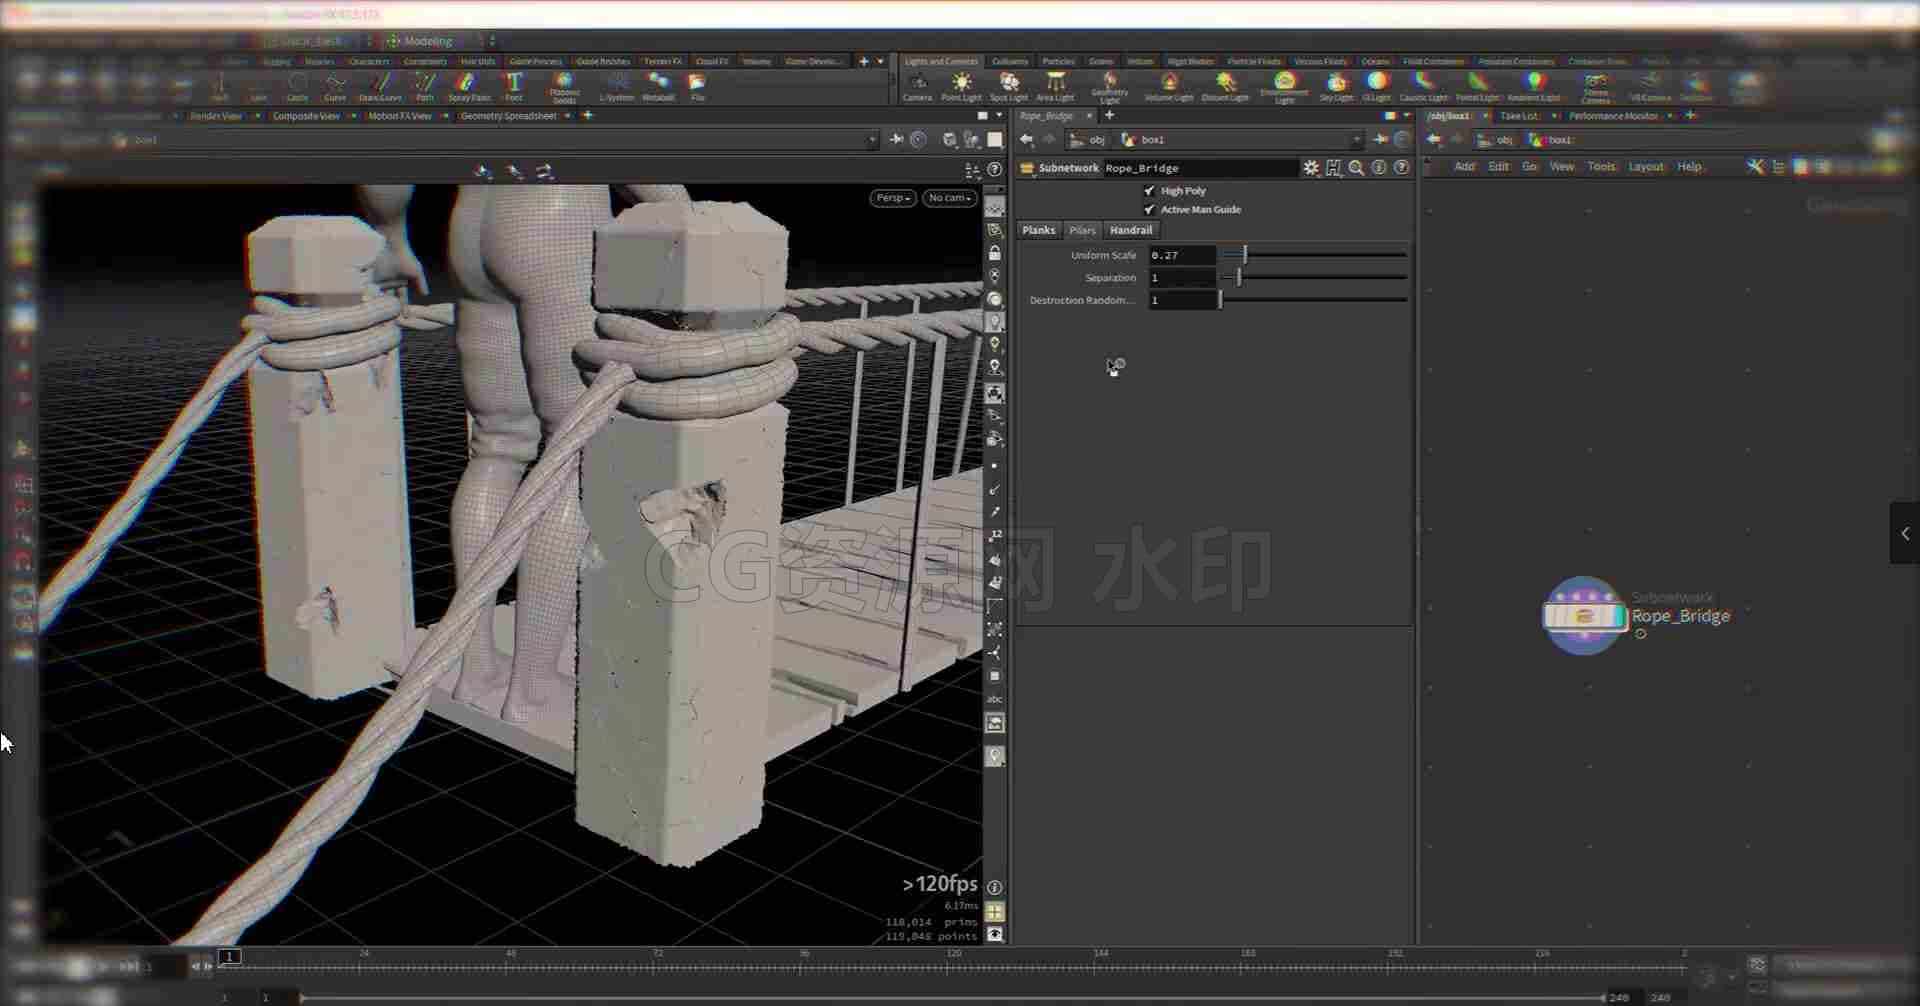
Task: Open the Geometry Spreadsheet pane tab
Action: click(508, 116)
